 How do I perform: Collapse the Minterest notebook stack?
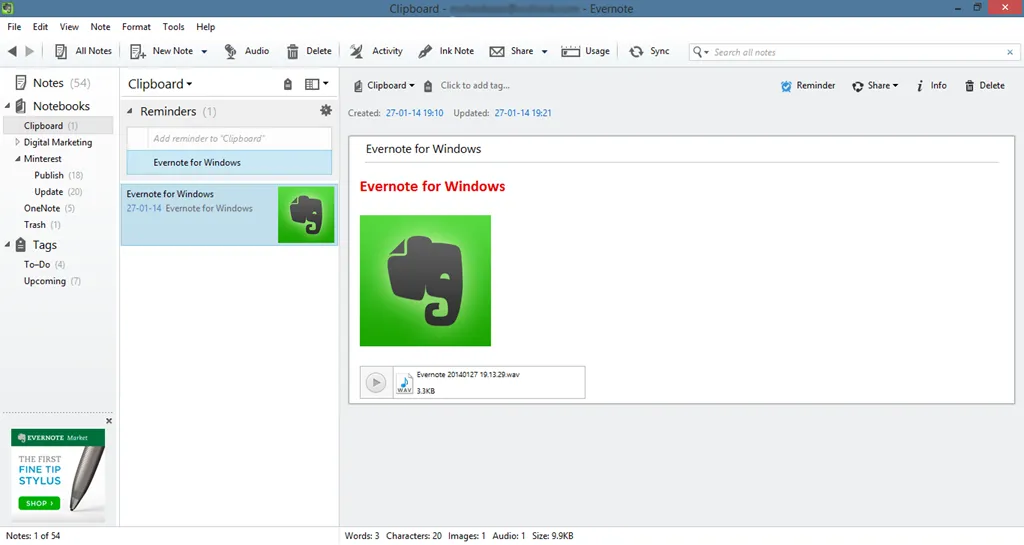pyautogui.click(x=18, y=159)
